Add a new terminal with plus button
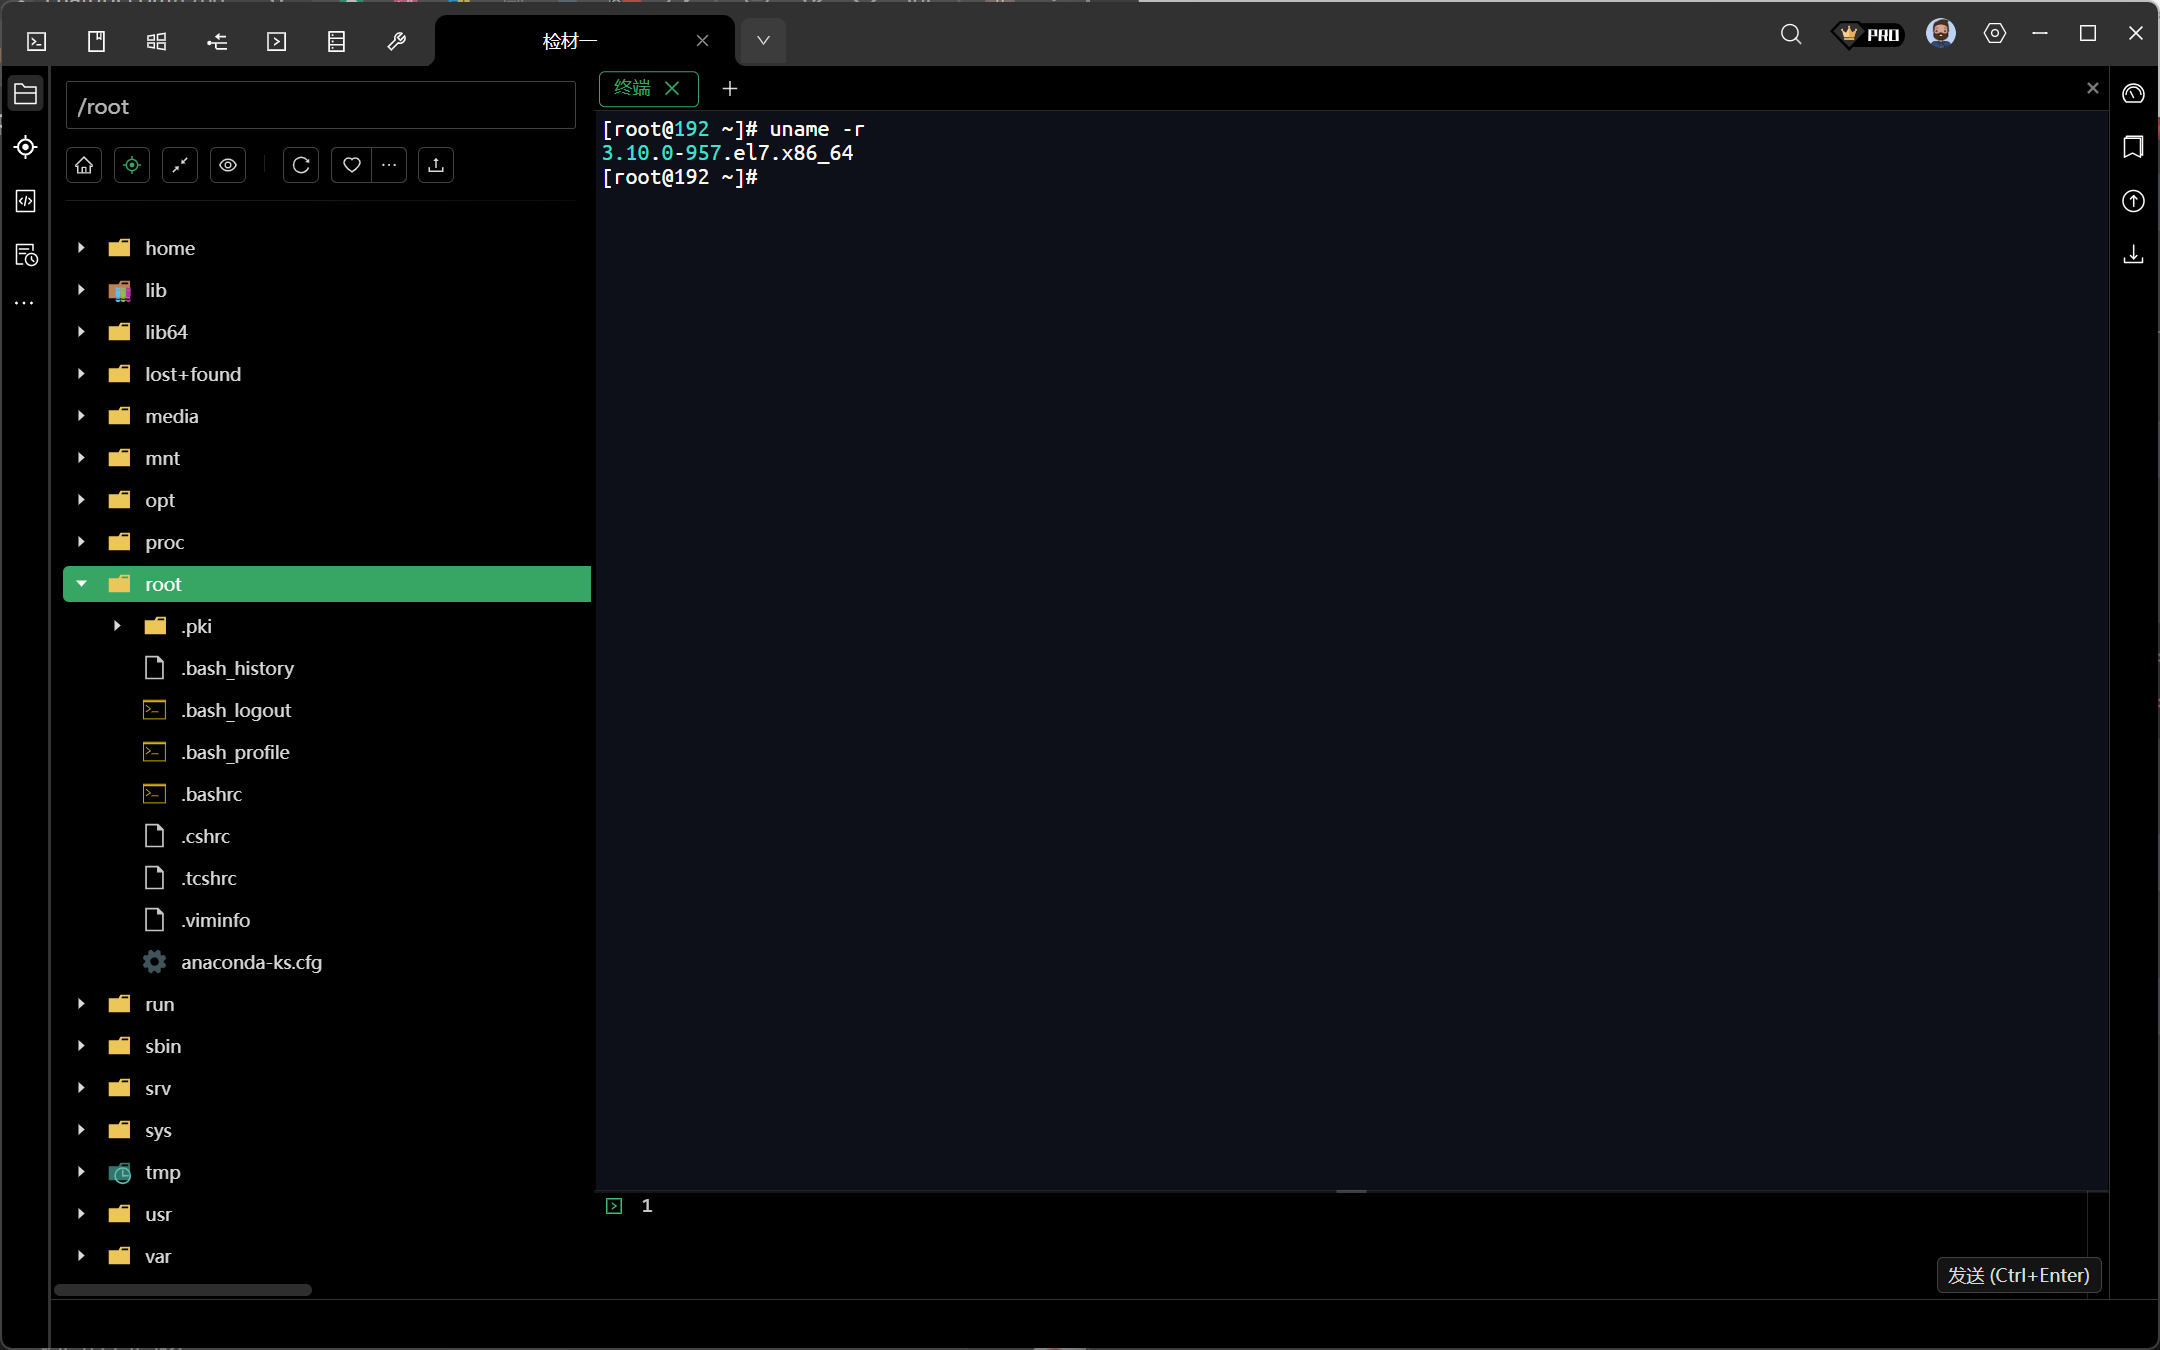2160x1350 pixels. 730,88
